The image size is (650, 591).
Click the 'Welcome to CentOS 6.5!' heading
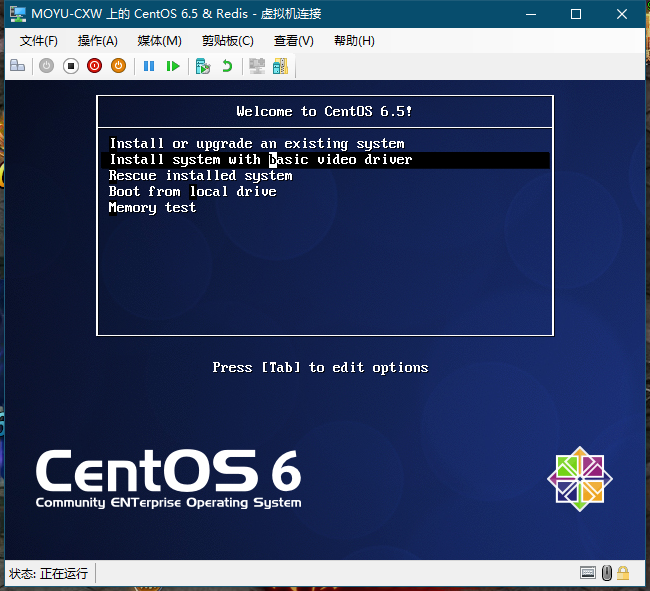coord(324,111)
